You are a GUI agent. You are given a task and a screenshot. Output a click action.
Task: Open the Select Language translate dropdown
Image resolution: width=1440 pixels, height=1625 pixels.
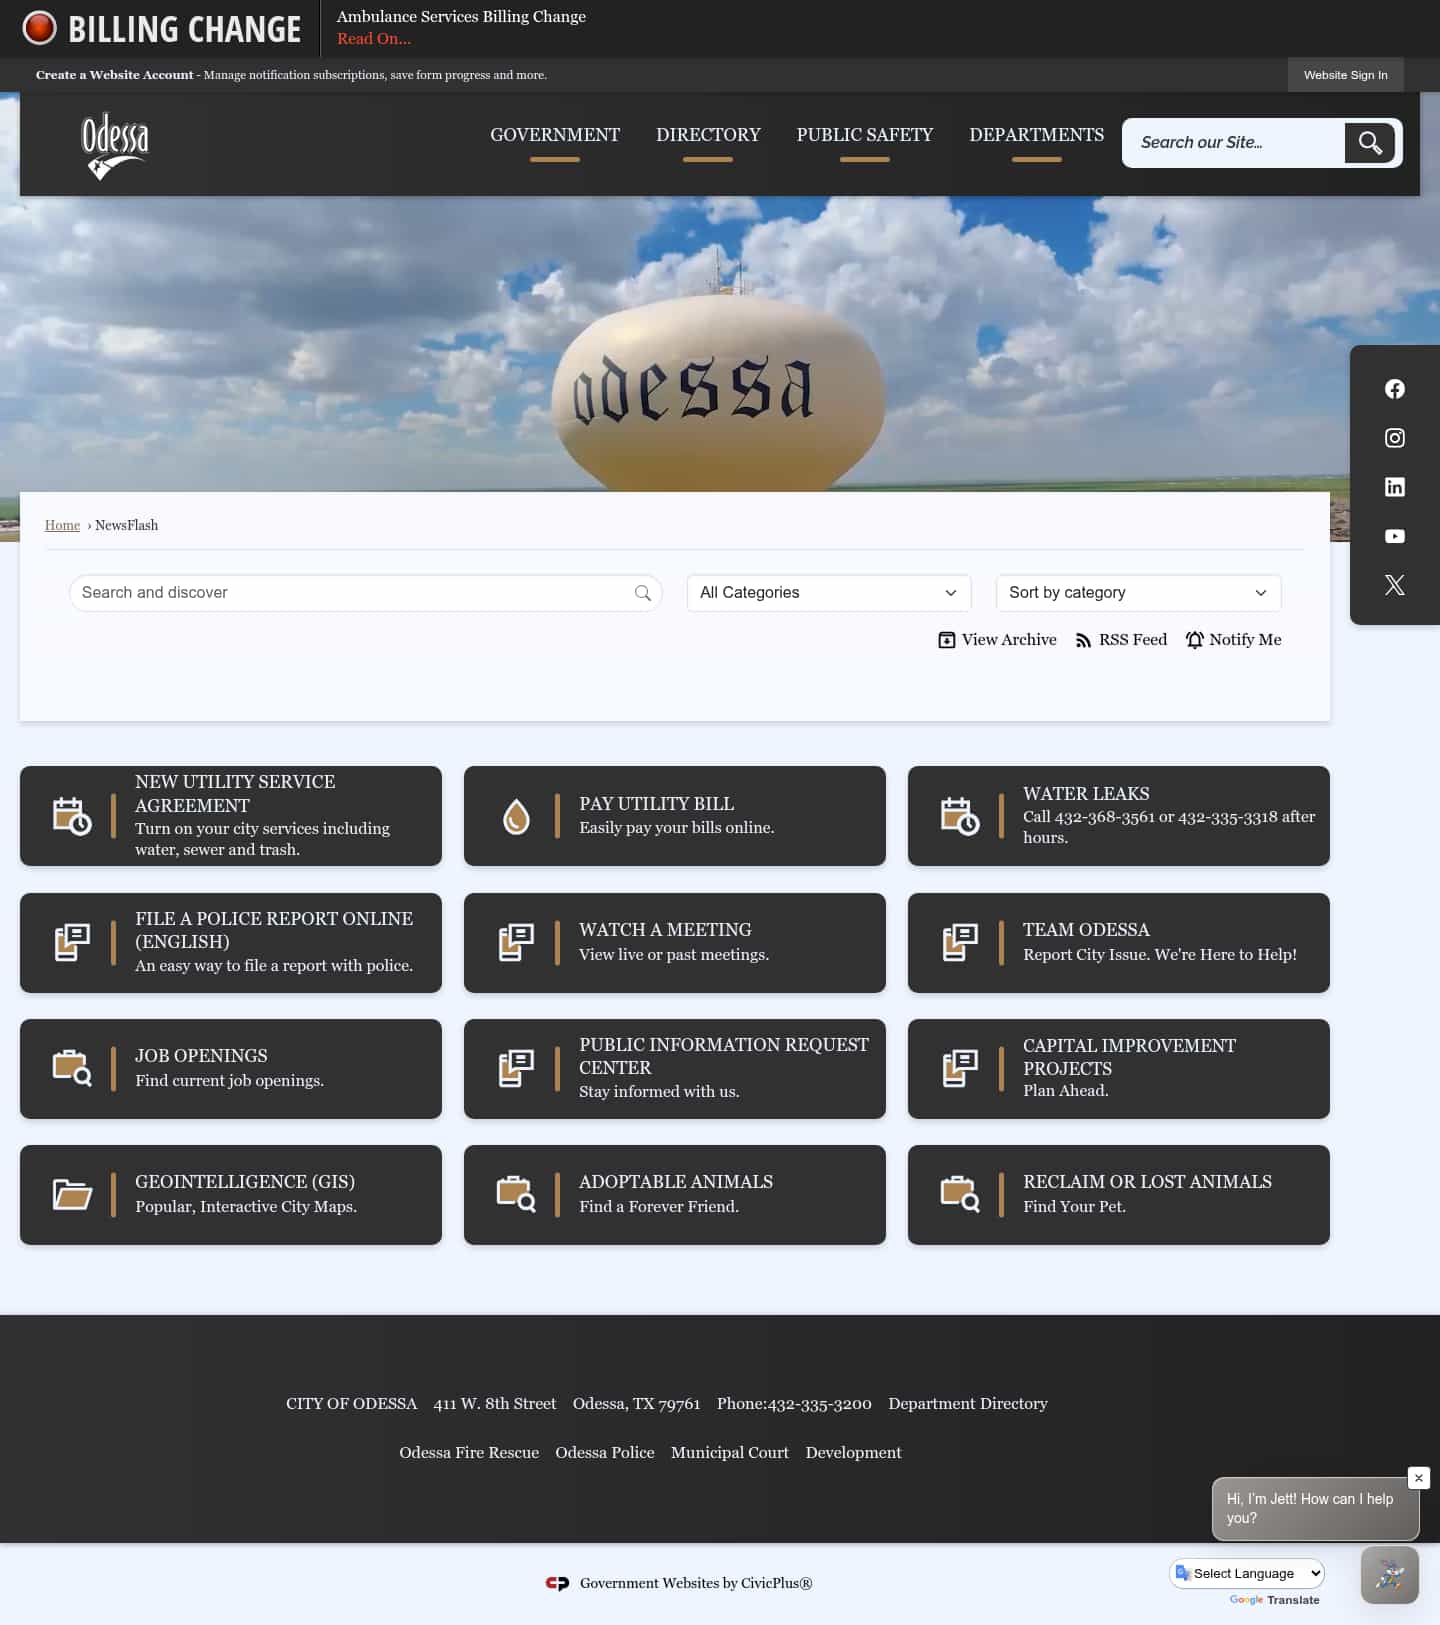(1246, 1573)
